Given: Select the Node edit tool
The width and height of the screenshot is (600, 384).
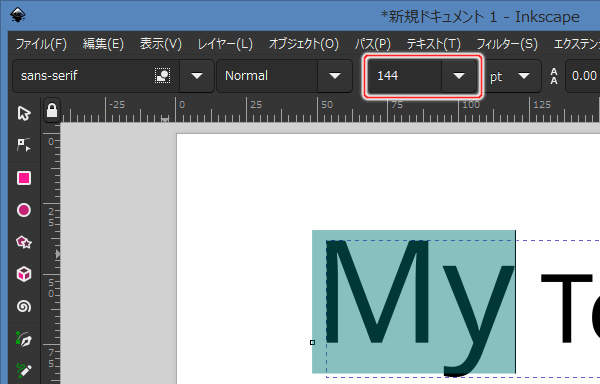Looking at the screenshot, I should [x=24, y=145].
